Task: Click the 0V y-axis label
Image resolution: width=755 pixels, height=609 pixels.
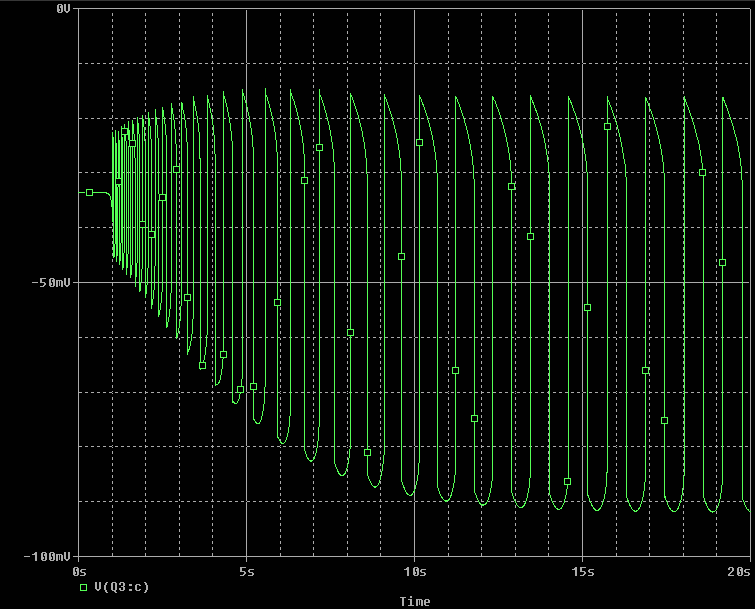Action: click(63, 9)
